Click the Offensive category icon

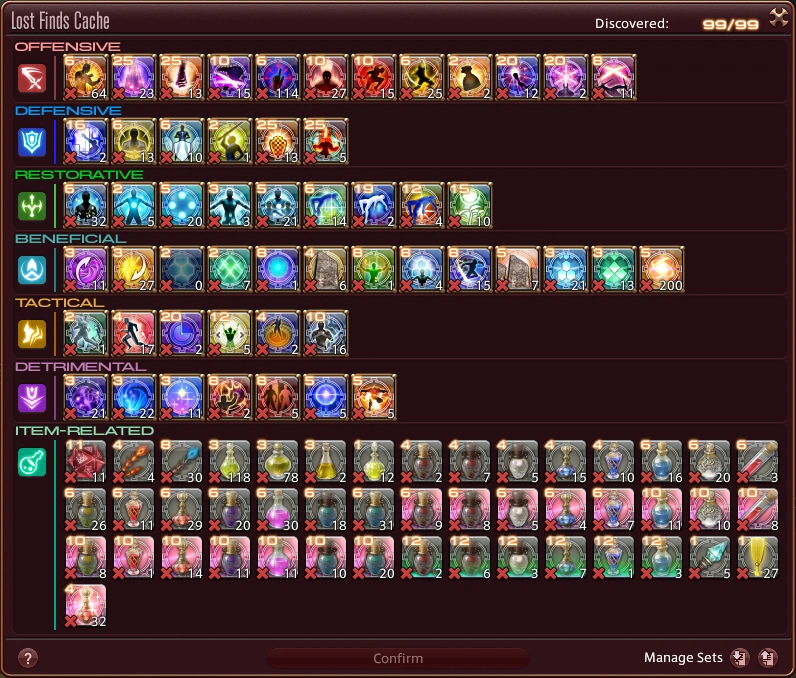click(32, 78)
